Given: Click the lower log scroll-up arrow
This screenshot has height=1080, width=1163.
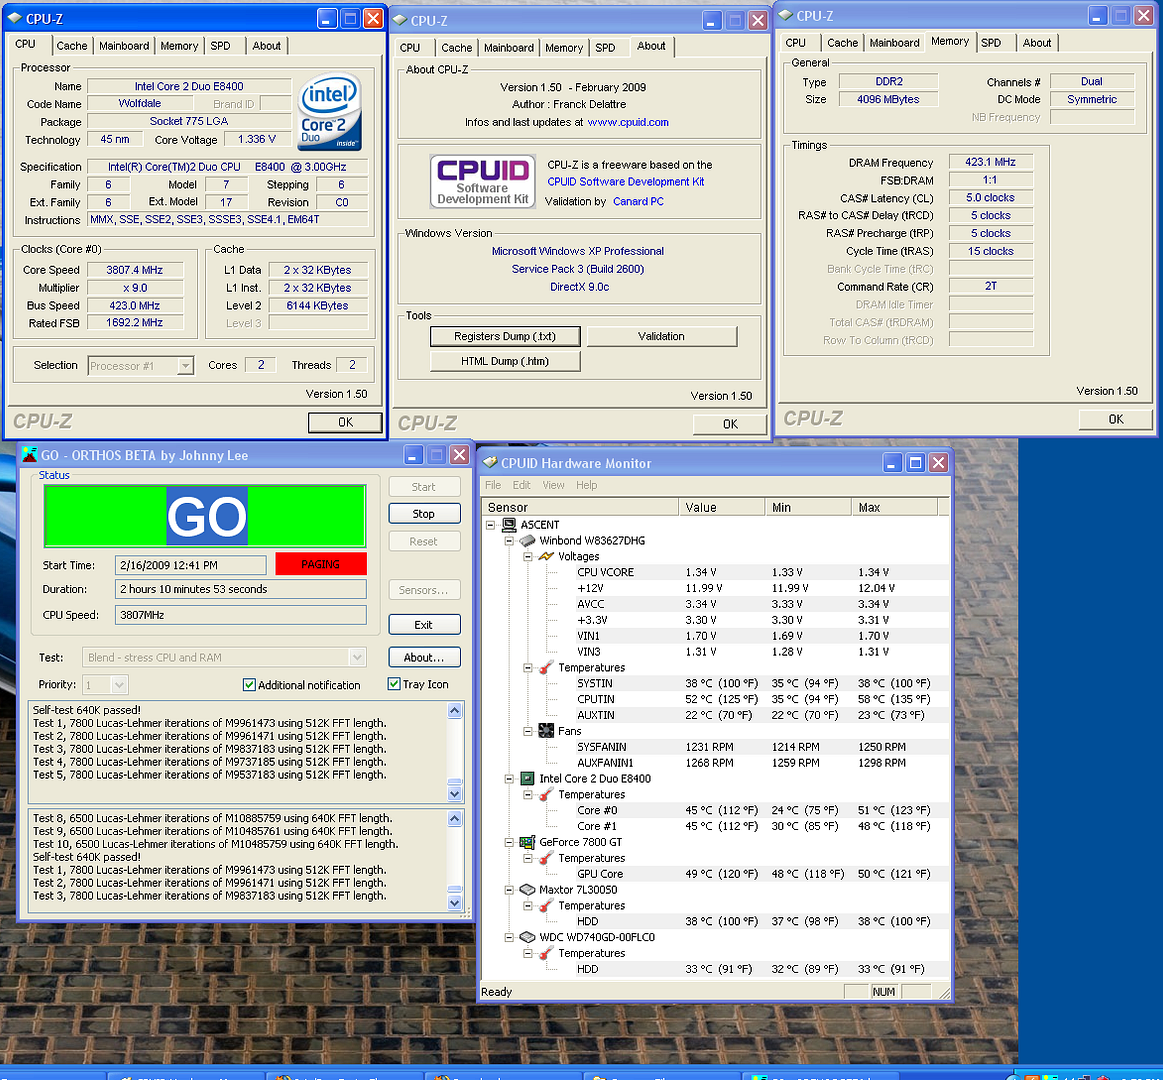Looking at the screenshot, I should tap(455, 818).
